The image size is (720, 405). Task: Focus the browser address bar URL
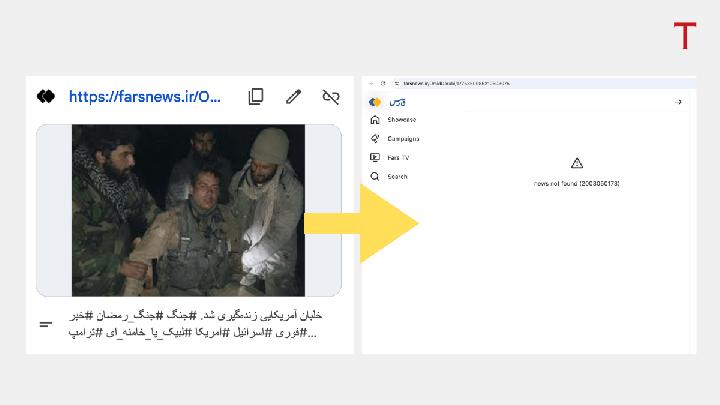tap(460, 83)
